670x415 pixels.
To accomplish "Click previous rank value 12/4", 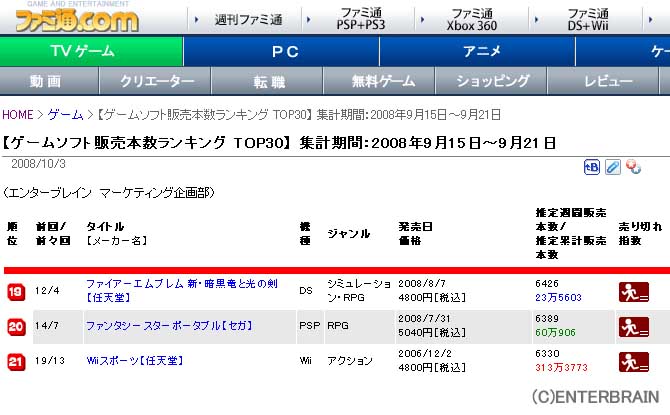I will (x=47, y=291).
